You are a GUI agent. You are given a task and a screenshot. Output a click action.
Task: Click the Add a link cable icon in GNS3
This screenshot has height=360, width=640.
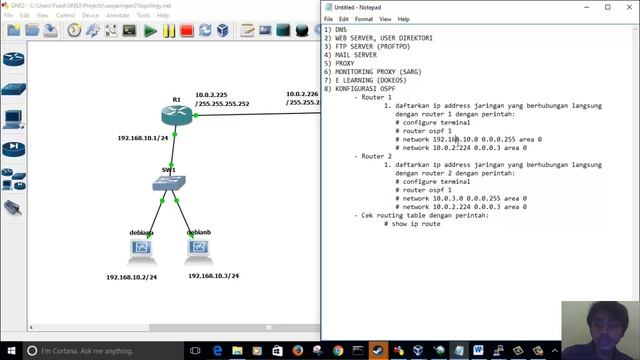tap(13, 208)
